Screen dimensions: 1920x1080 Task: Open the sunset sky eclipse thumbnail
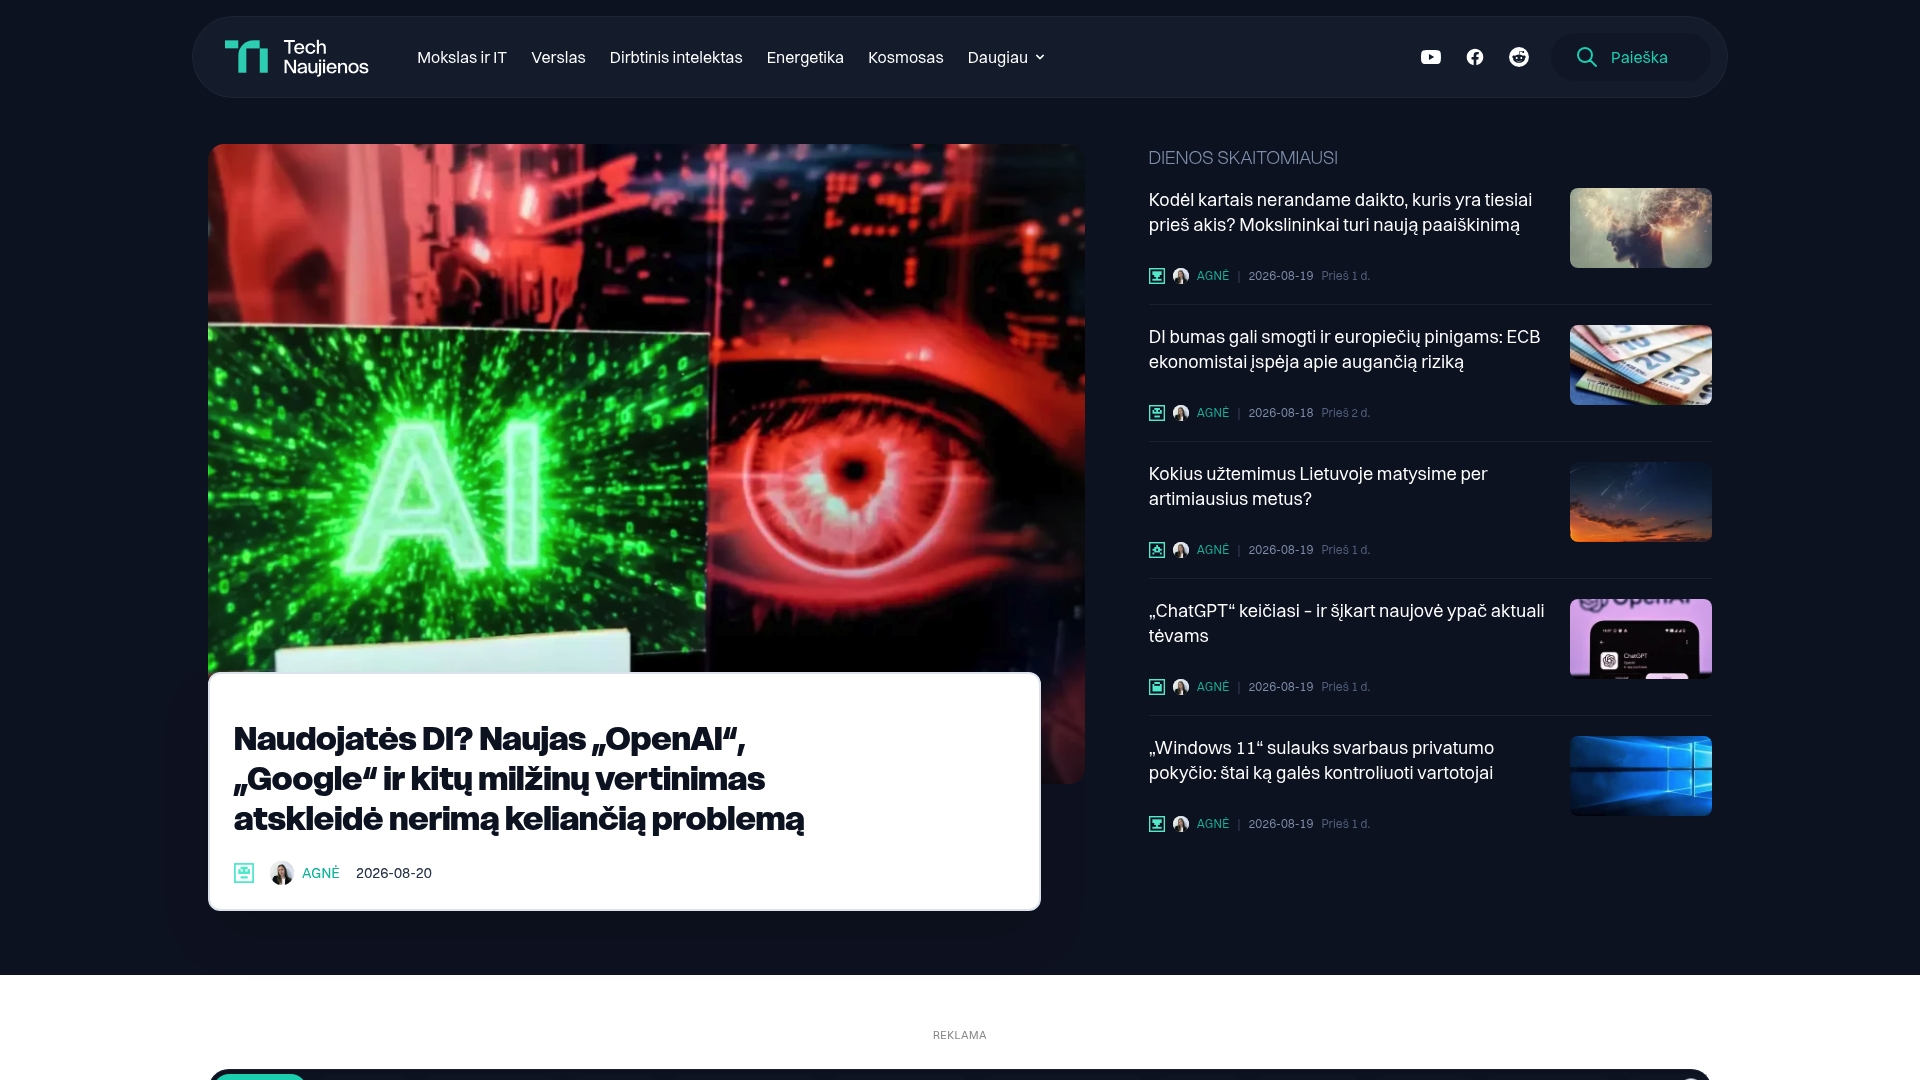click(1640, 502)
